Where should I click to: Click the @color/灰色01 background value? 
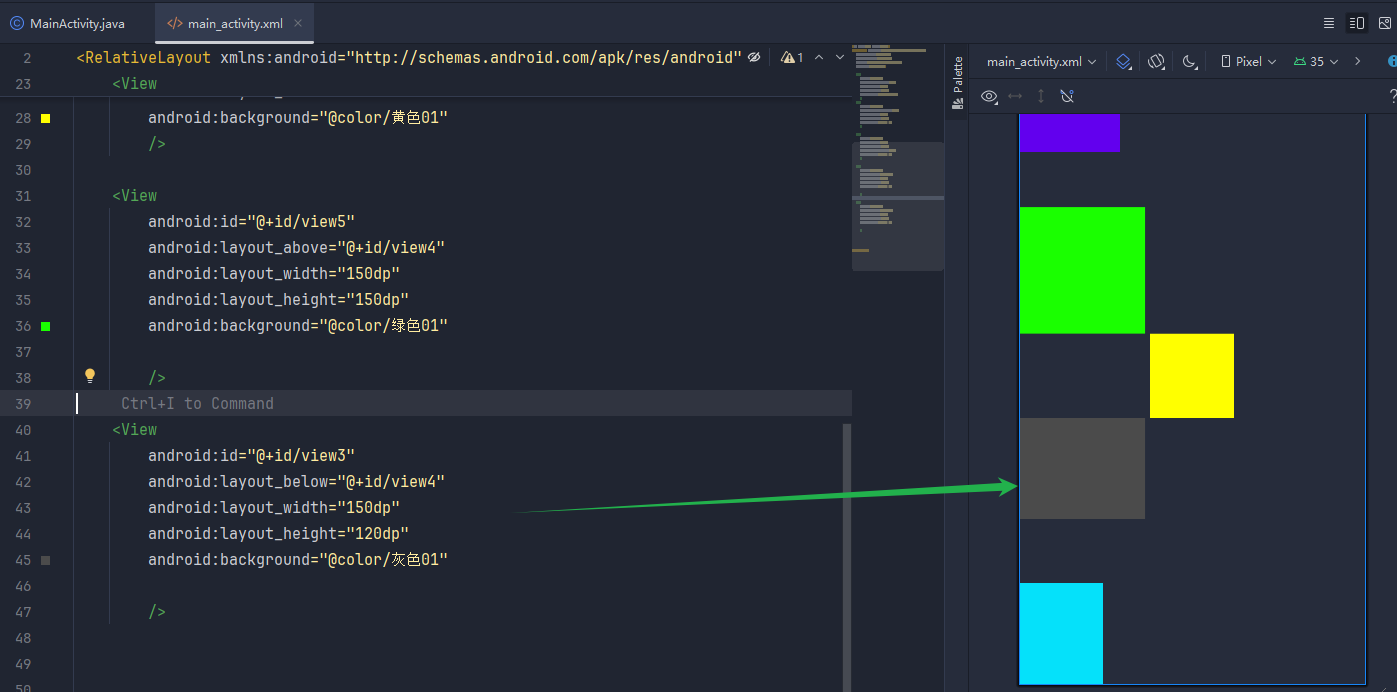(x=383, y=560)
